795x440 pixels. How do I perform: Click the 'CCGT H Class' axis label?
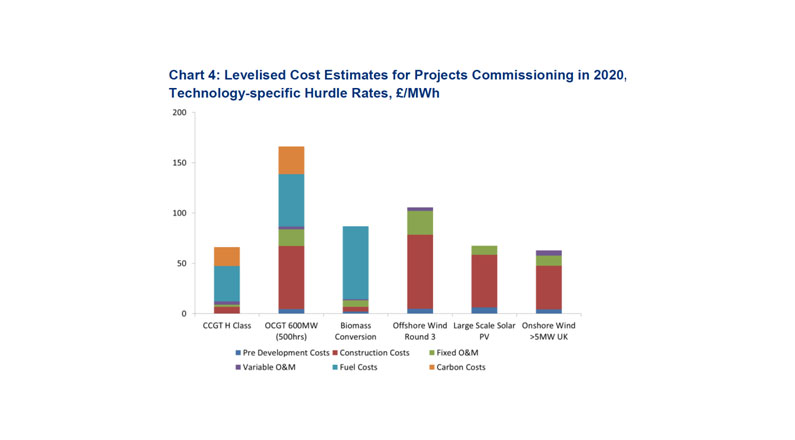tap(227, 326)
